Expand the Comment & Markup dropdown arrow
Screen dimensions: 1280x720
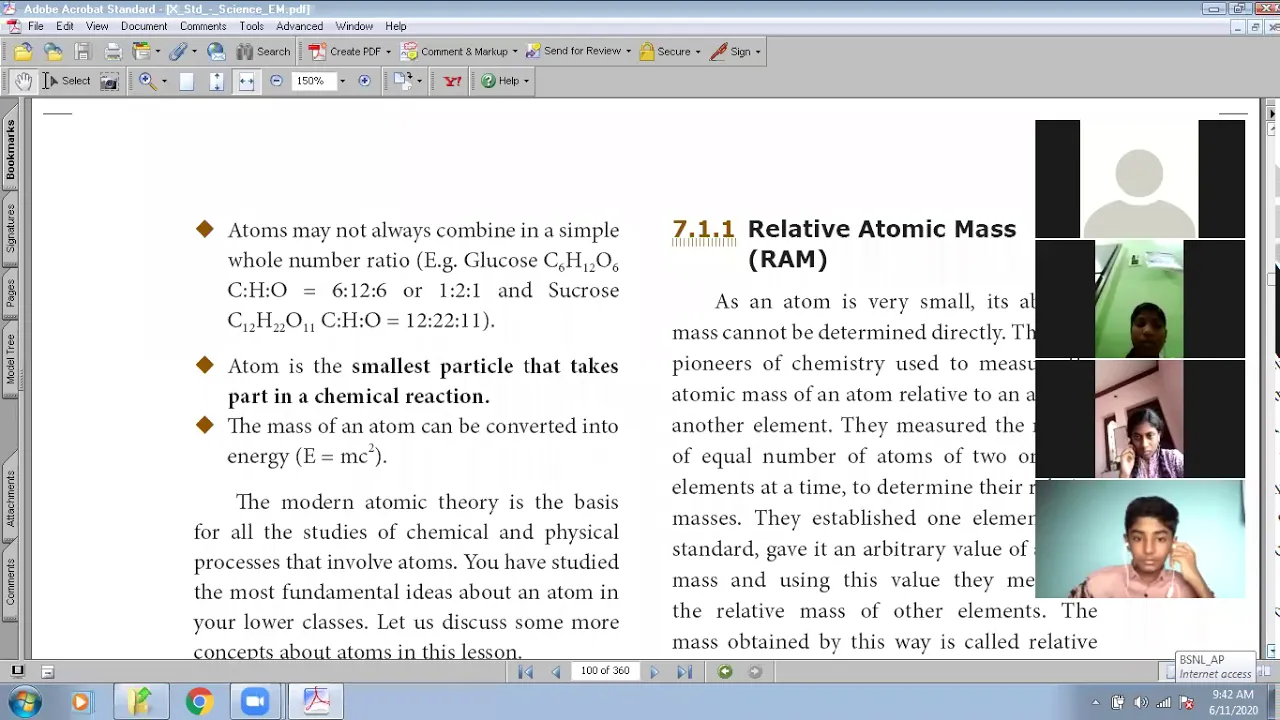pos(515,52)
